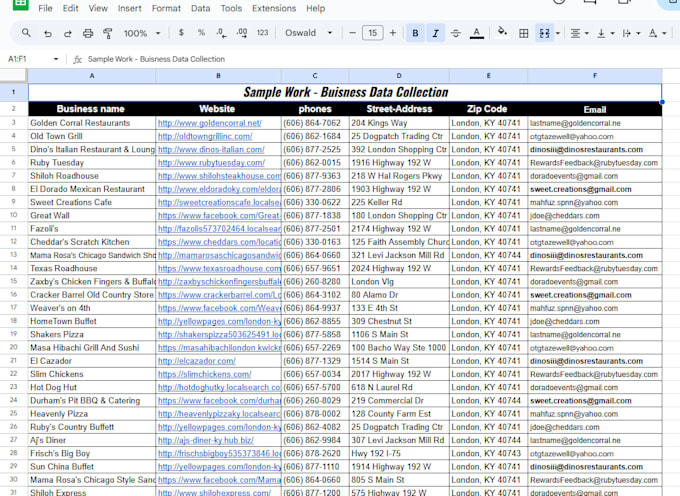Image resolution: width=680 pixels, height=496 pixels.
Task: Format as percent
Action: tap(201, 33)
